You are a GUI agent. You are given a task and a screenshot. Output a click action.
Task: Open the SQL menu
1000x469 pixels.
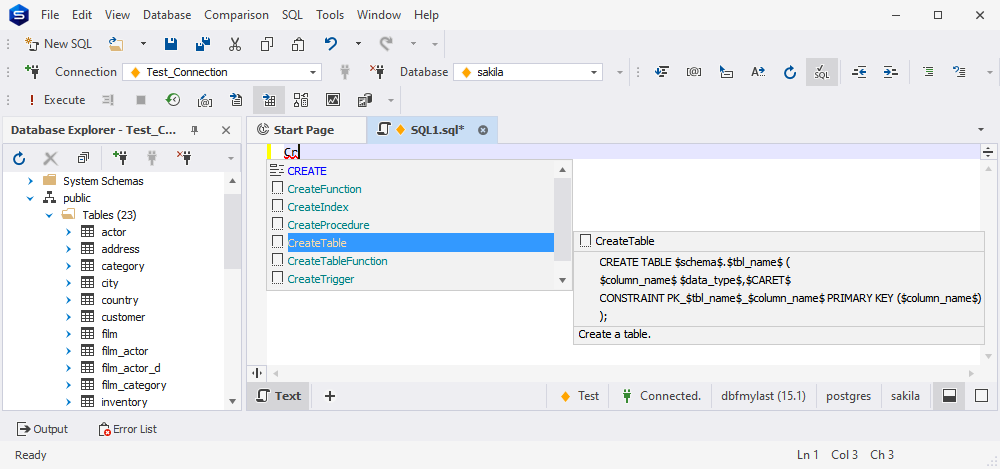coord(292,15)
